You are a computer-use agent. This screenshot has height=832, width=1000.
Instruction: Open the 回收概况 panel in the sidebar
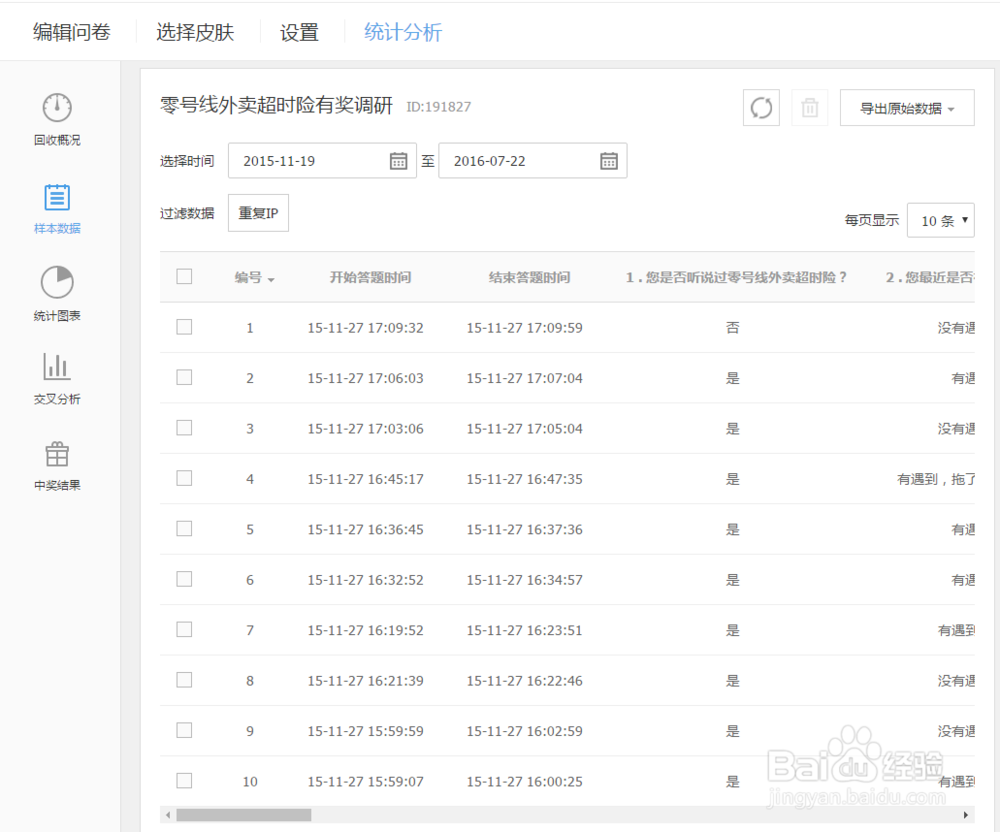coord(57,118)
